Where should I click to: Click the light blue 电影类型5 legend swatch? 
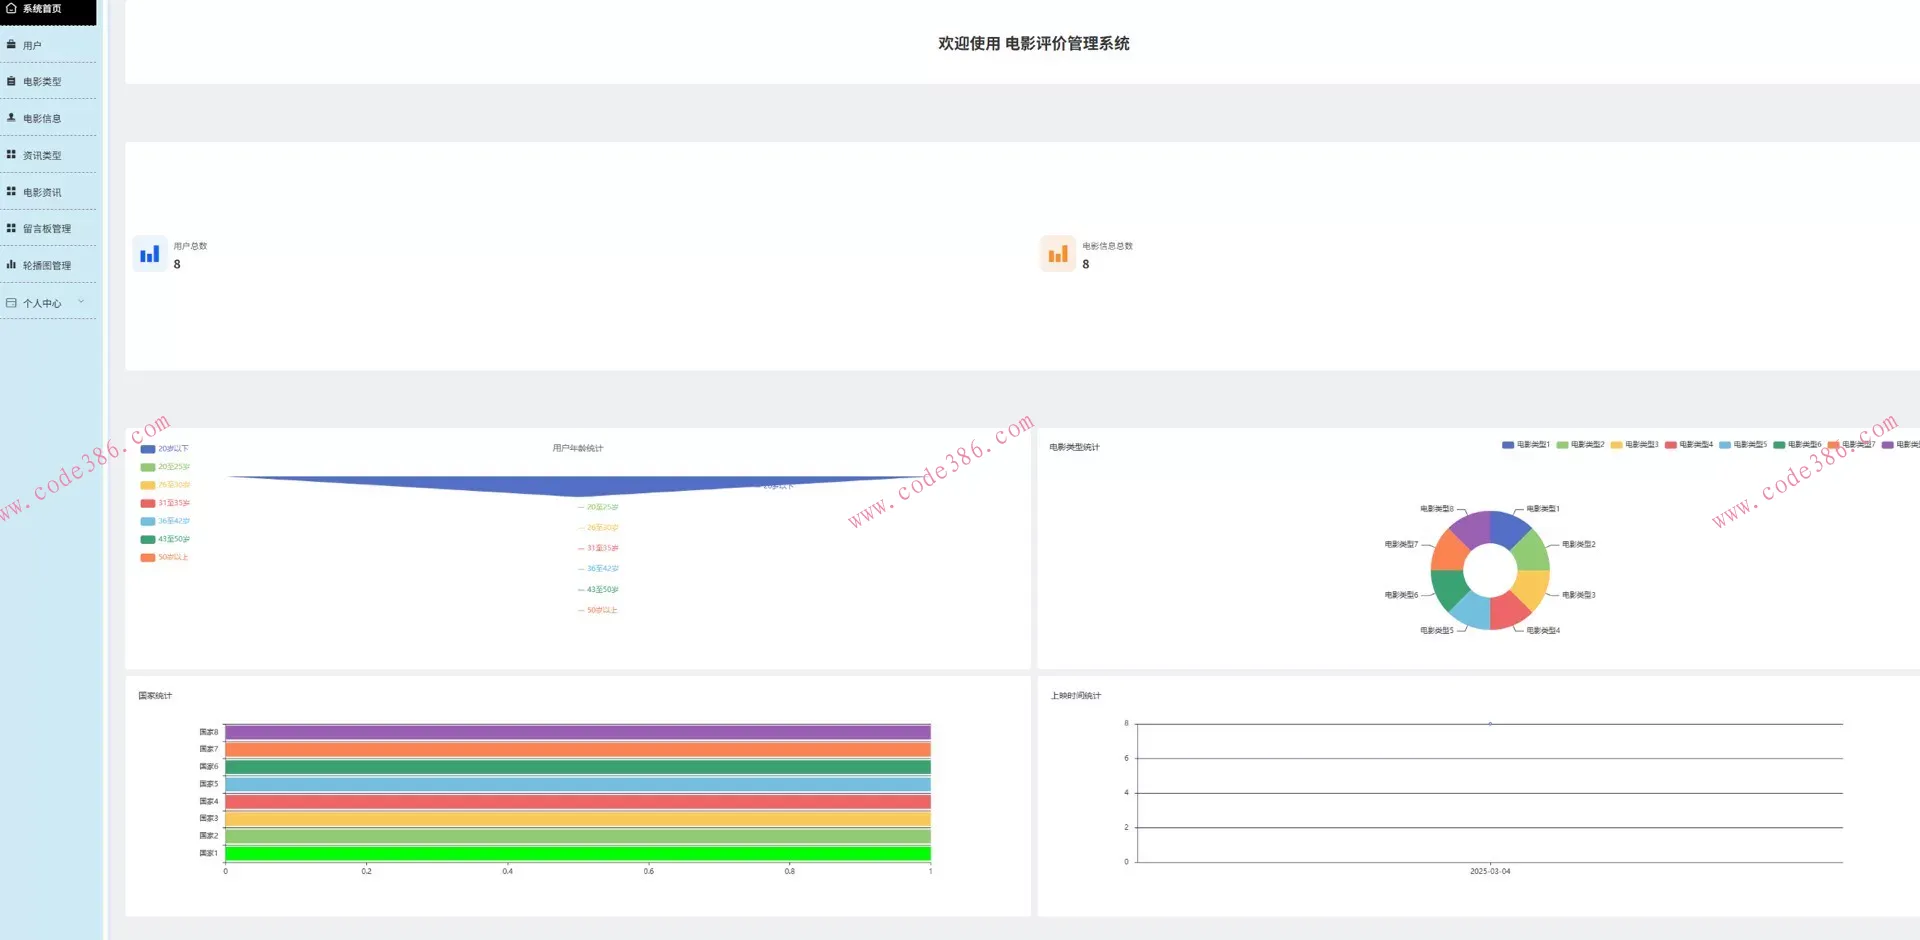pos(1725,445)
